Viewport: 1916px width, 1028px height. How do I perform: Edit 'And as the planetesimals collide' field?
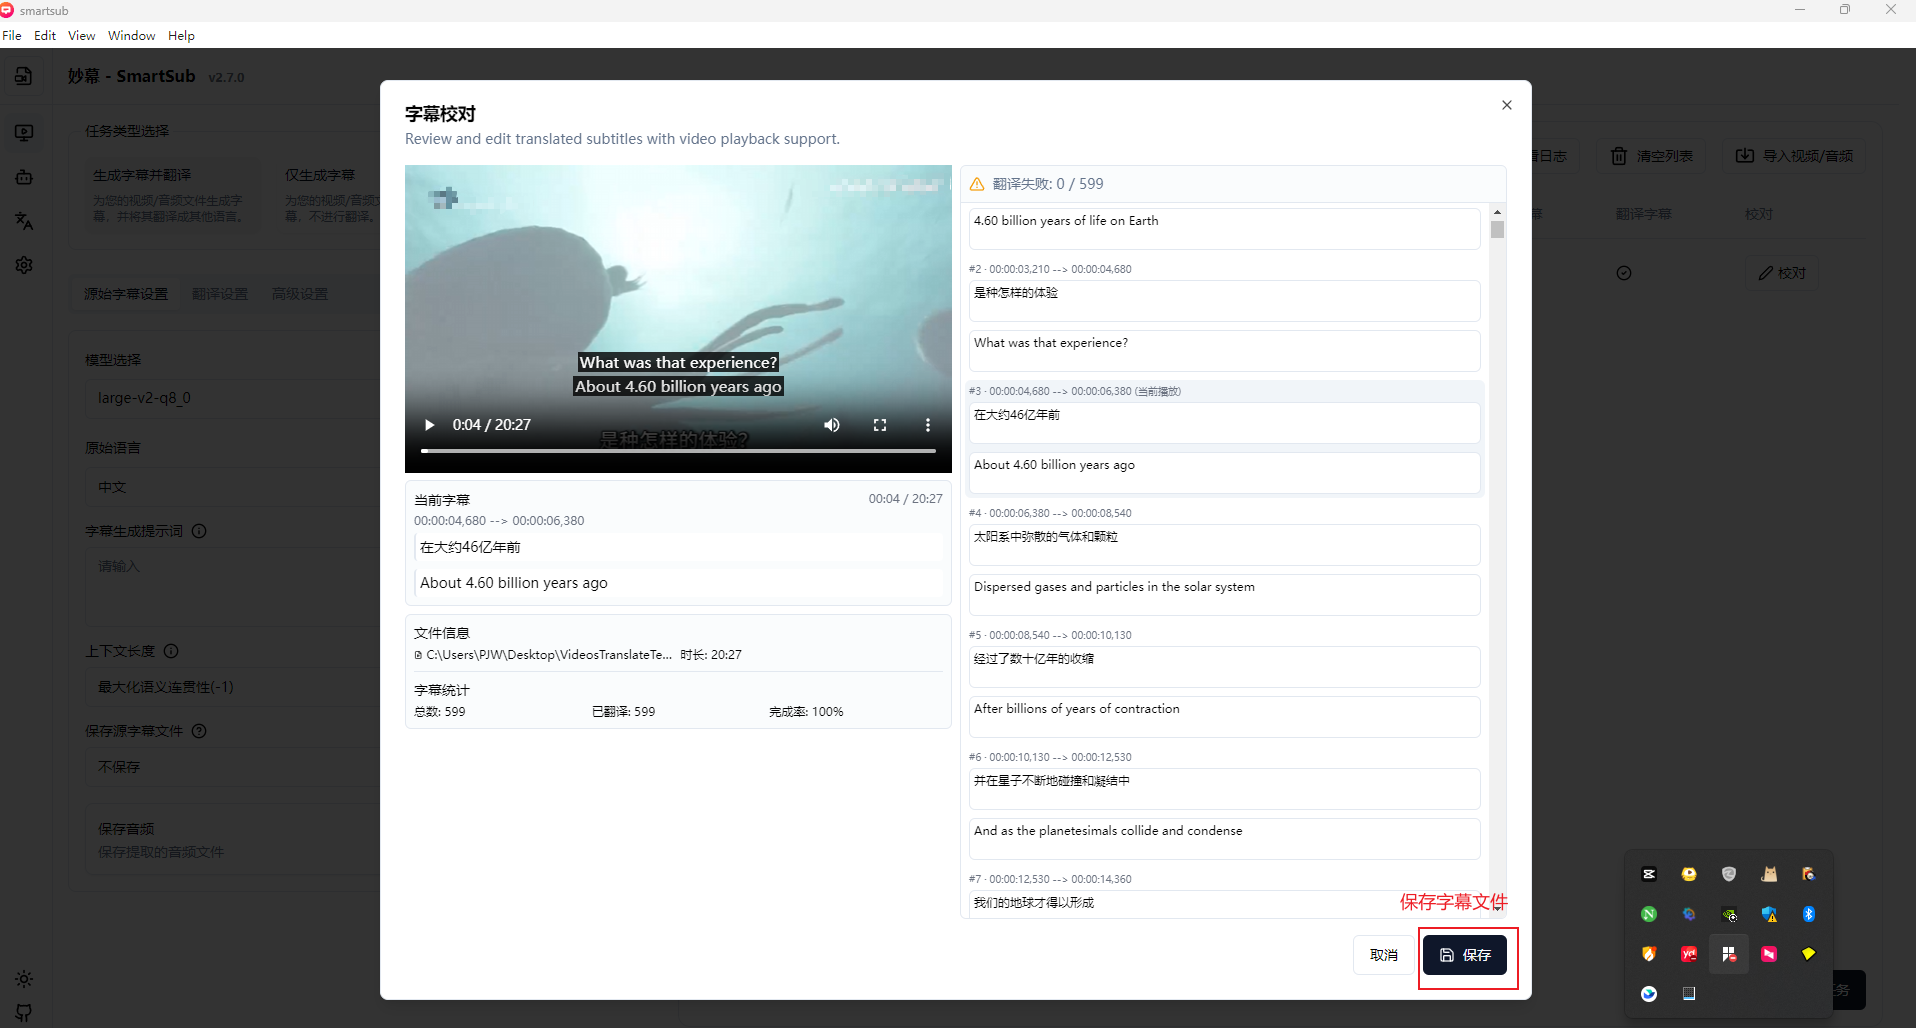pos(1224,838)
